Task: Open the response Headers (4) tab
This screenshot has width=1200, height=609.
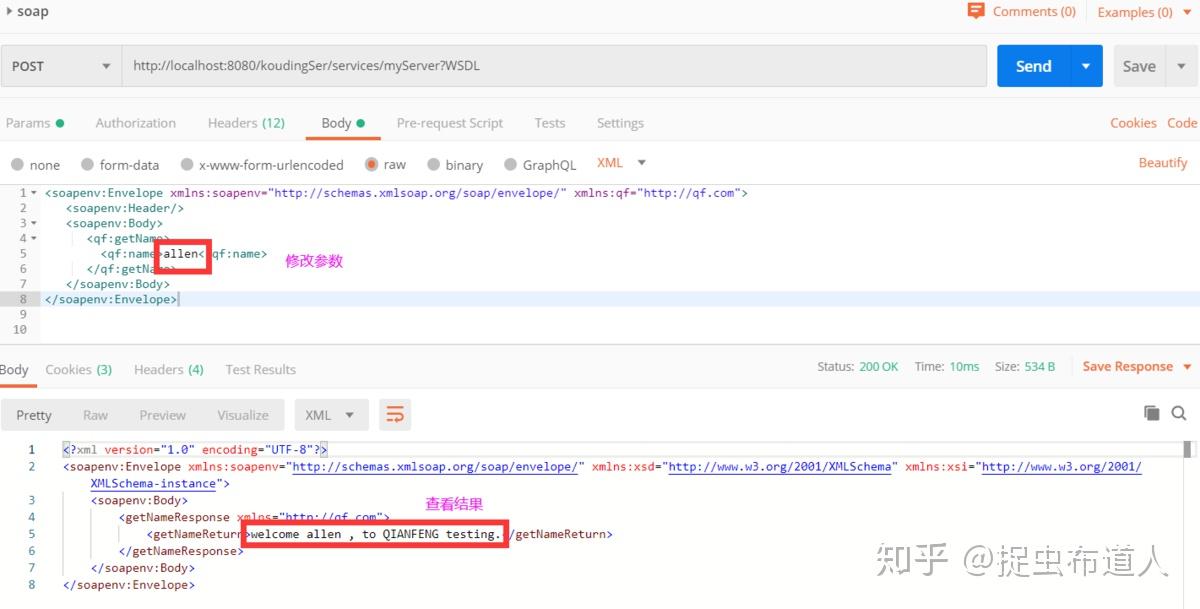Action: pos(168,369)
